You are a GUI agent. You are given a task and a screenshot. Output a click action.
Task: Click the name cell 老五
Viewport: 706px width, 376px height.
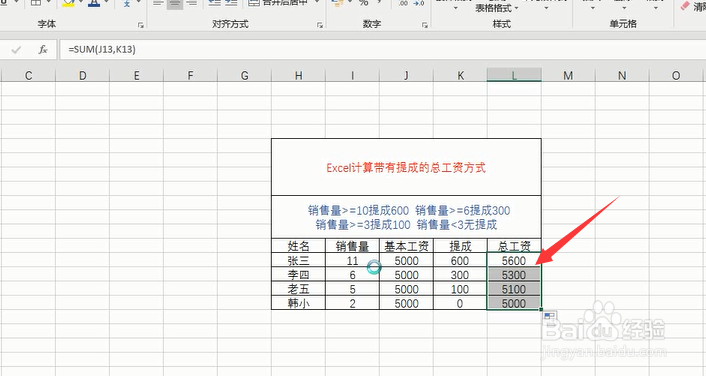(299, 289)
